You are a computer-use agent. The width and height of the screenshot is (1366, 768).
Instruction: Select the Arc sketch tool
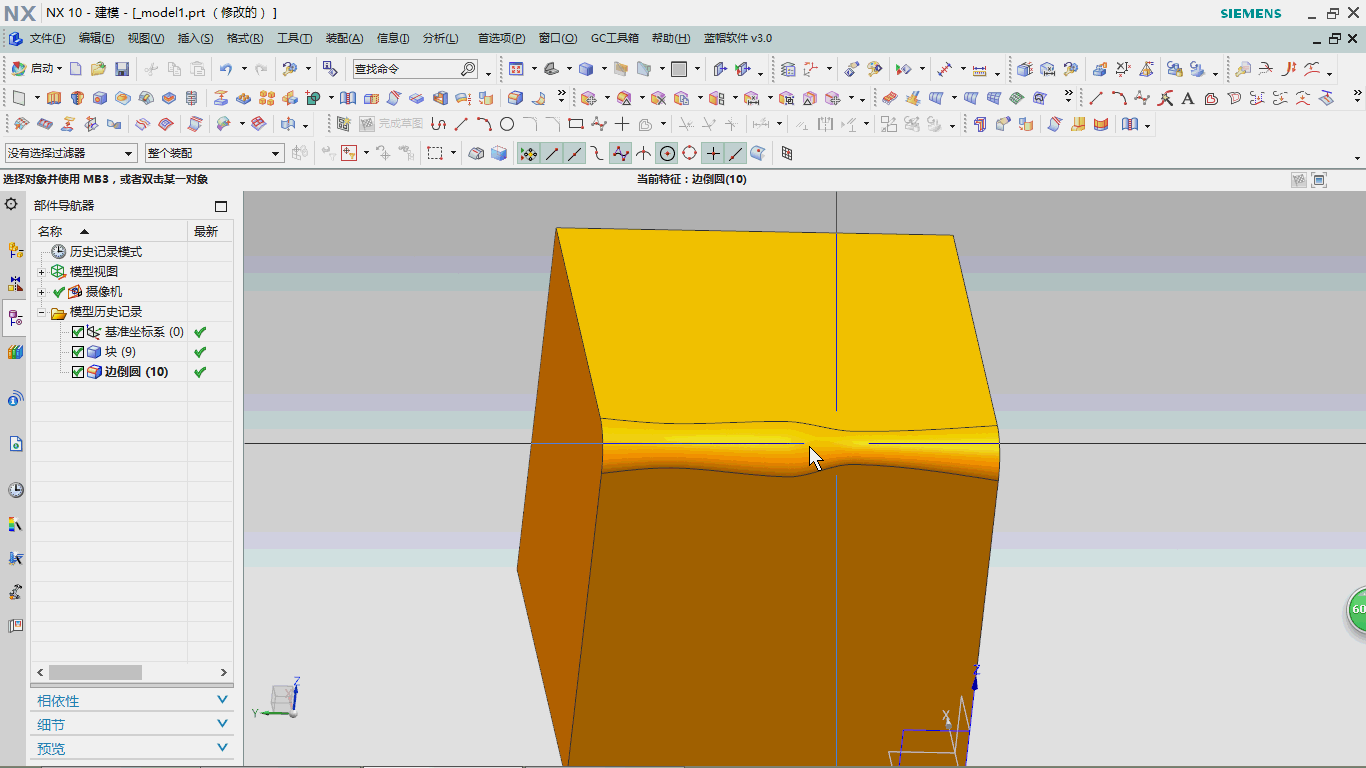(484, 125)
